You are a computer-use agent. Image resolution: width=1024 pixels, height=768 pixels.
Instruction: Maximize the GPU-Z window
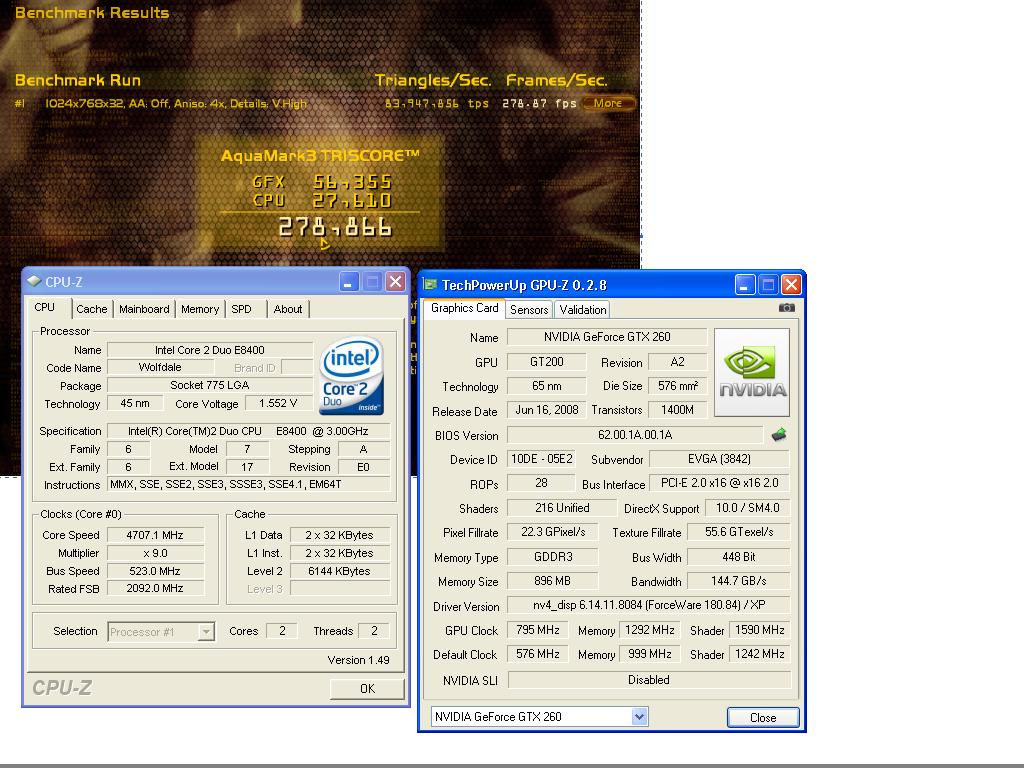[x=768, y=285]
